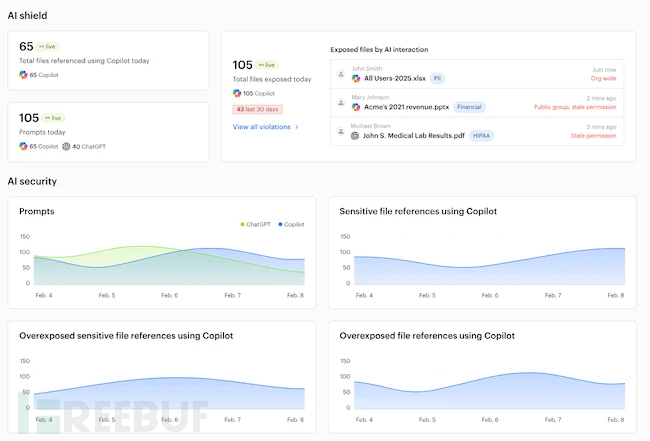Click Copilot icon in Prompts today card
Viewport: 650px width, 441px height.
24,146
